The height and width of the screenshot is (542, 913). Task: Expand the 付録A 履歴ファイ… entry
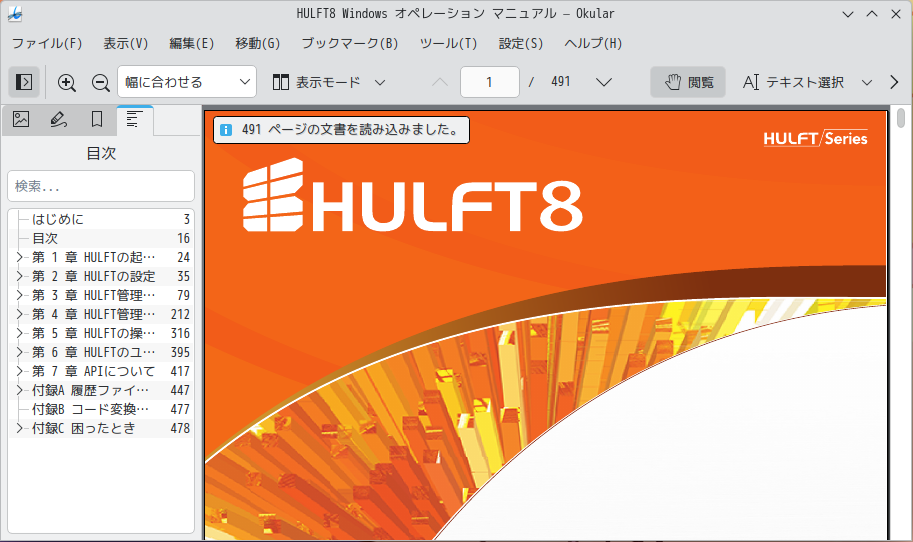pyautogui.click(x=19, y=390)
